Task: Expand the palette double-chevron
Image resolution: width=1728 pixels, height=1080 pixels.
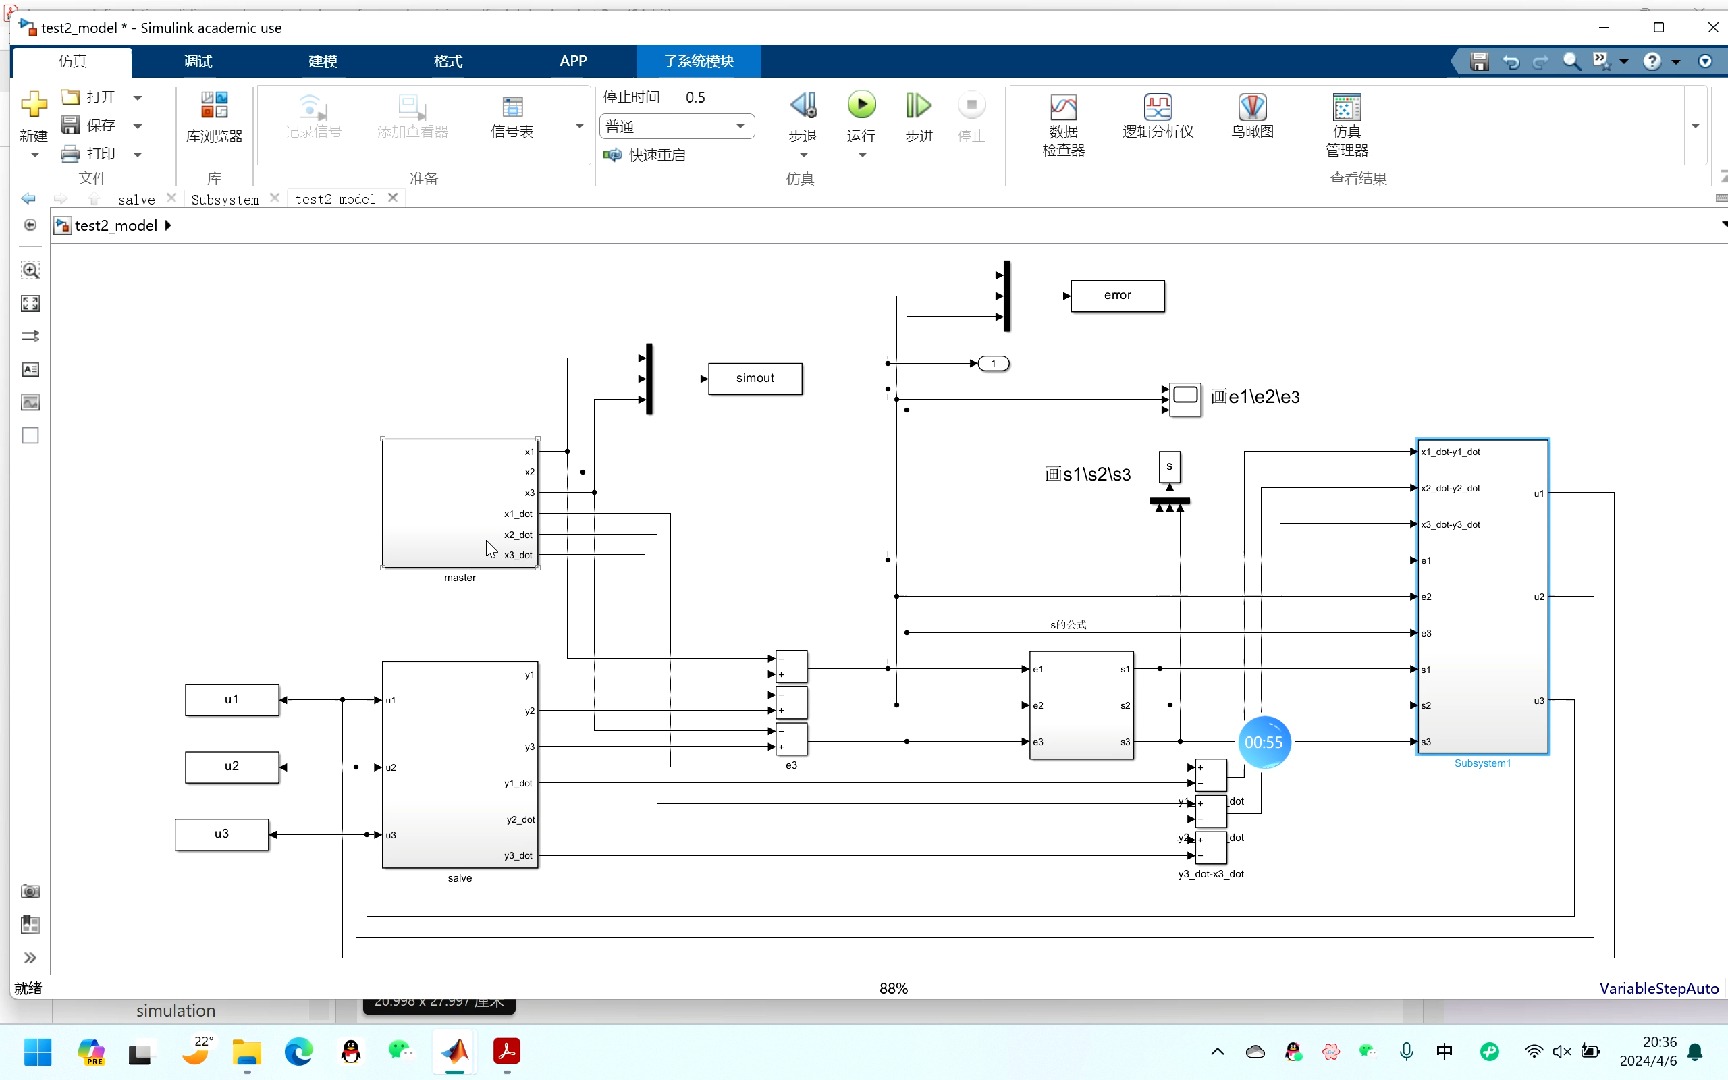Action: pos(30,958)
